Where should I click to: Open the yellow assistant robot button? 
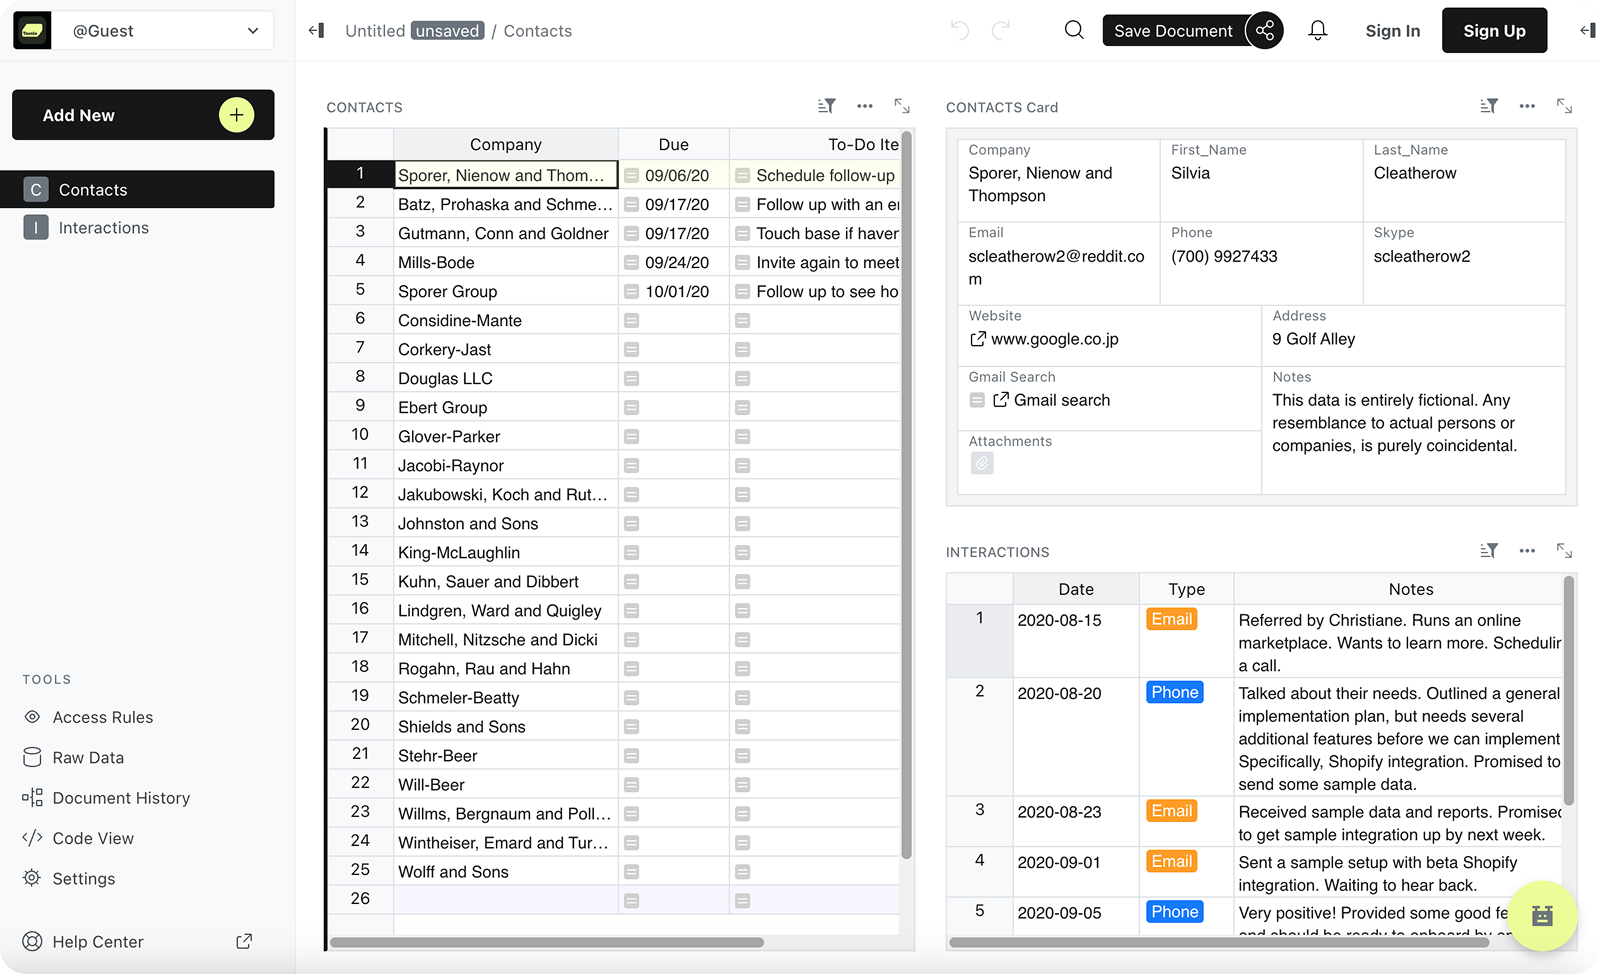[x=1542, y=915]
